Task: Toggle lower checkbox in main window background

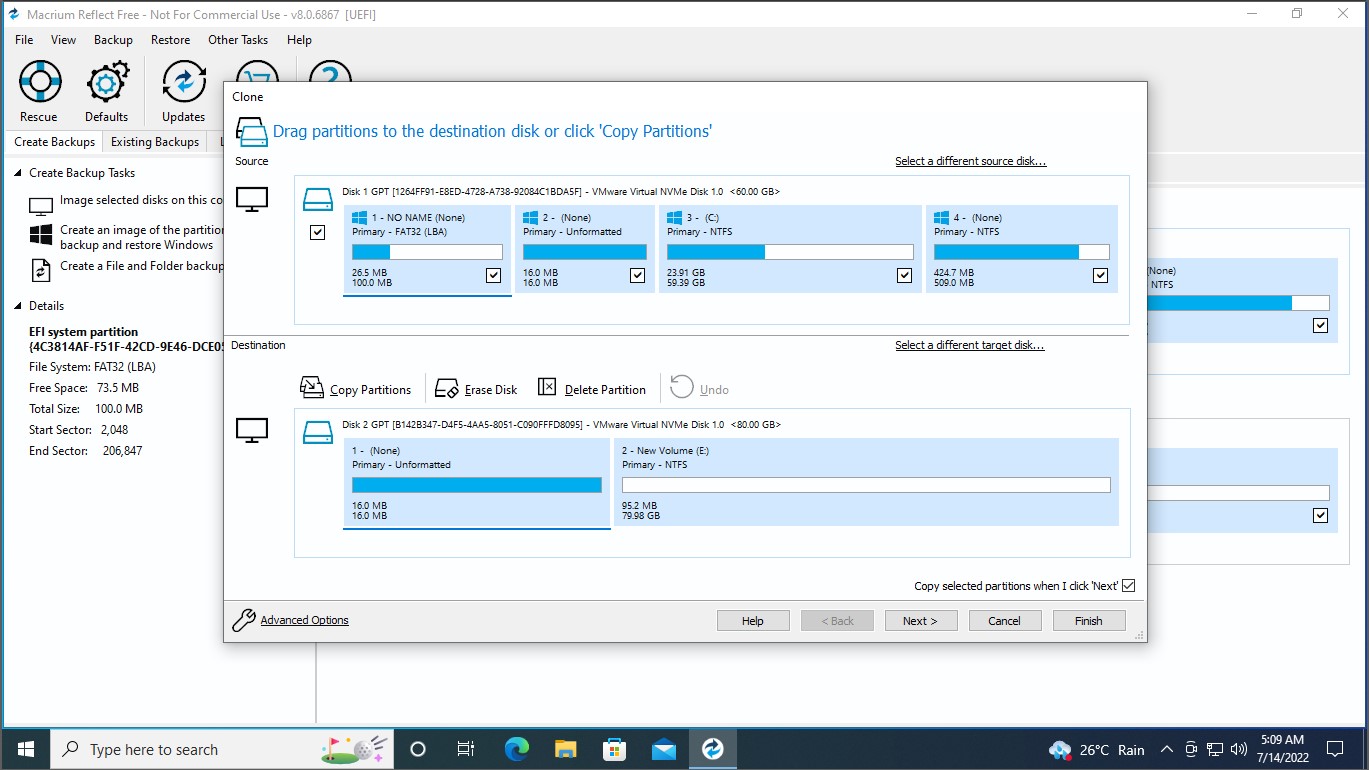Action: [x=1321, y=515]
